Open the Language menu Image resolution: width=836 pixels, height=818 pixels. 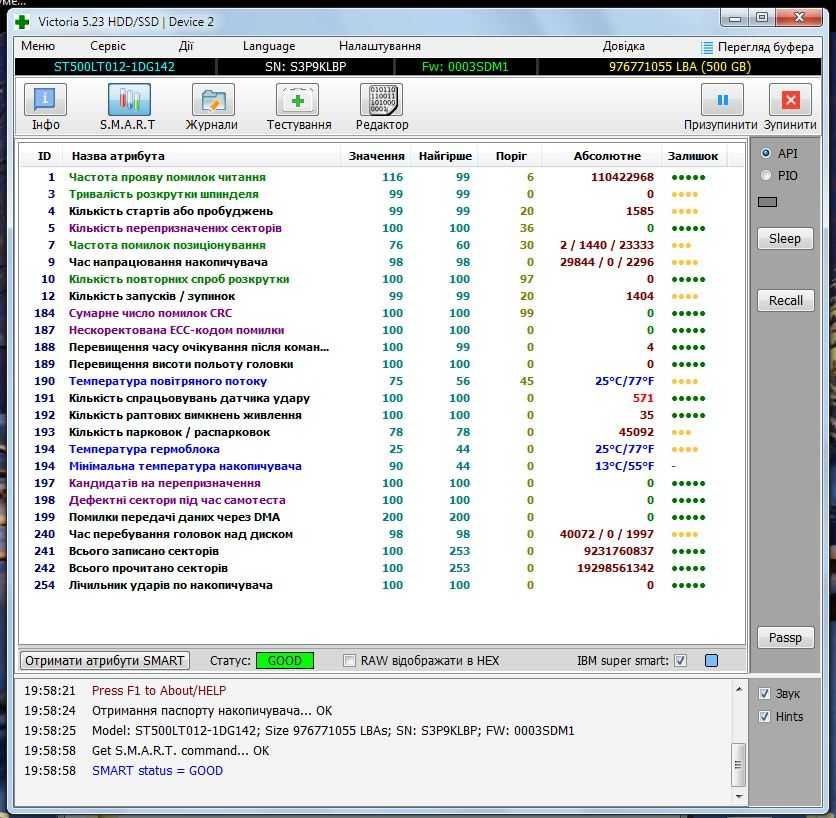pyautogui.click(x=269, y=46)
